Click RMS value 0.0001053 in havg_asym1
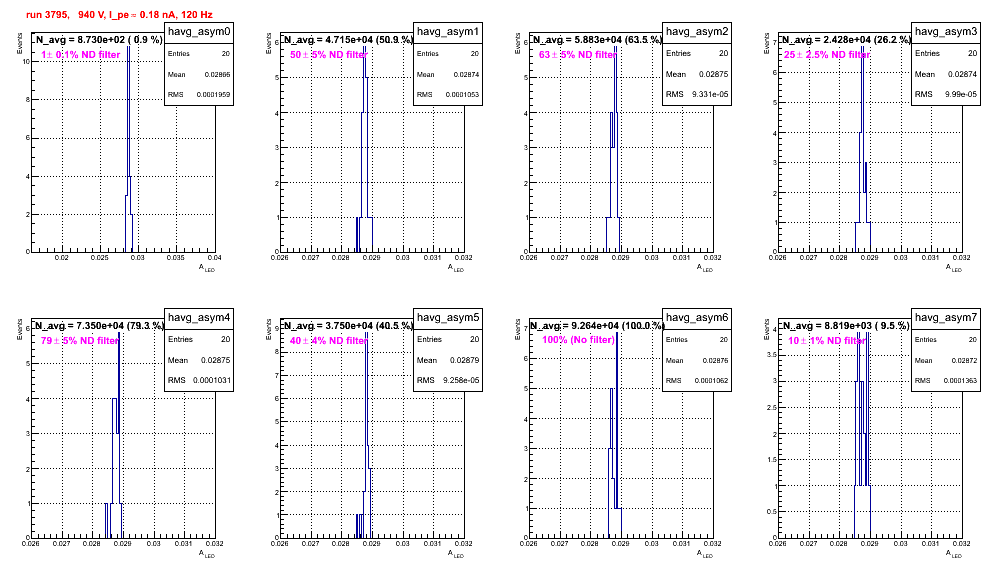This screenshot has height=572, width=996. click(463, 95)
